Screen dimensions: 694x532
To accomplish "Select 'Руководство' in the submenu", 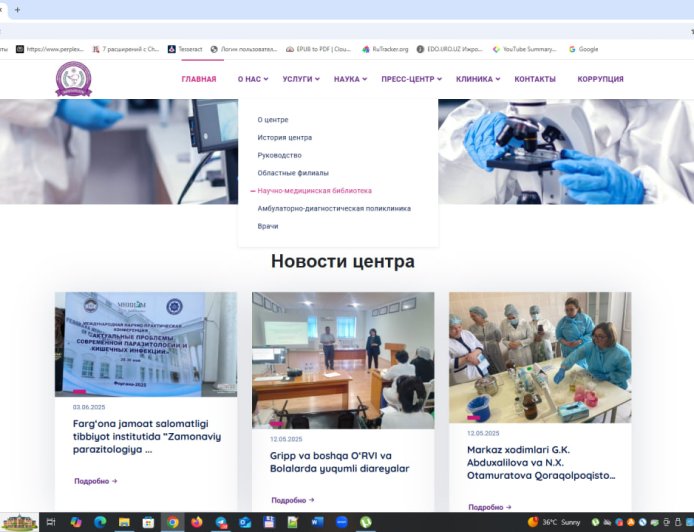I will coord(279,155).
